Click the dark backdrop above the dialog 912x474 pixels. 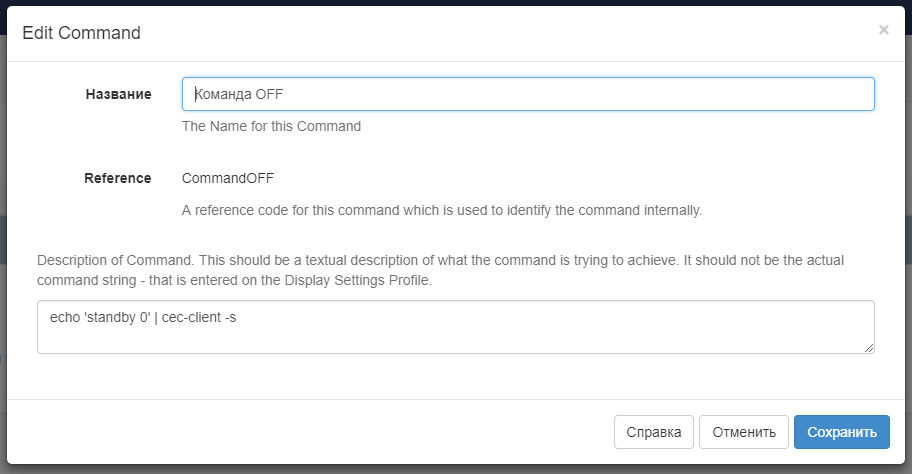coord(456,2)
